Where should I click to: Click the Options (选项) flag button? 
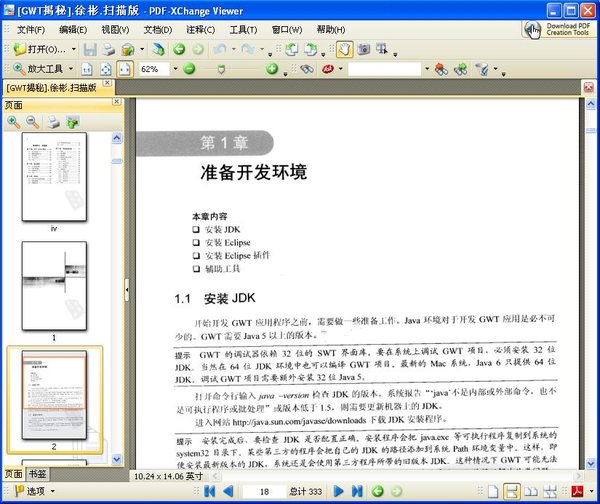click(29, 491)
